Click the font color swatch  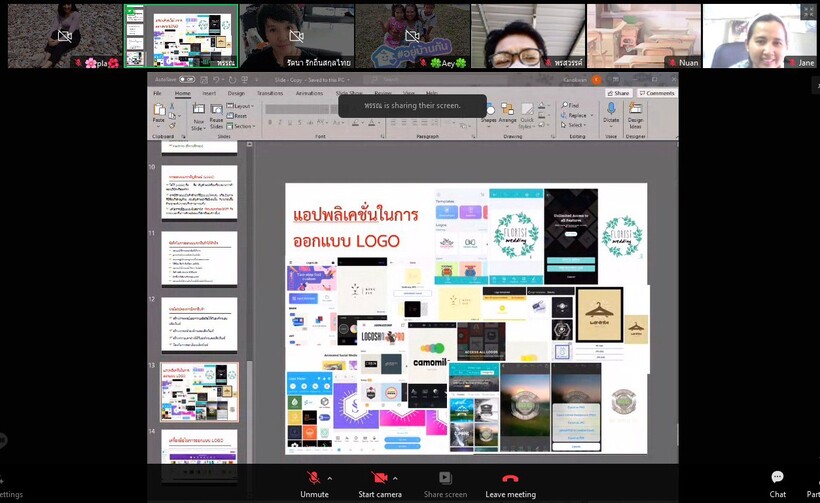click(x=371, y=123)
